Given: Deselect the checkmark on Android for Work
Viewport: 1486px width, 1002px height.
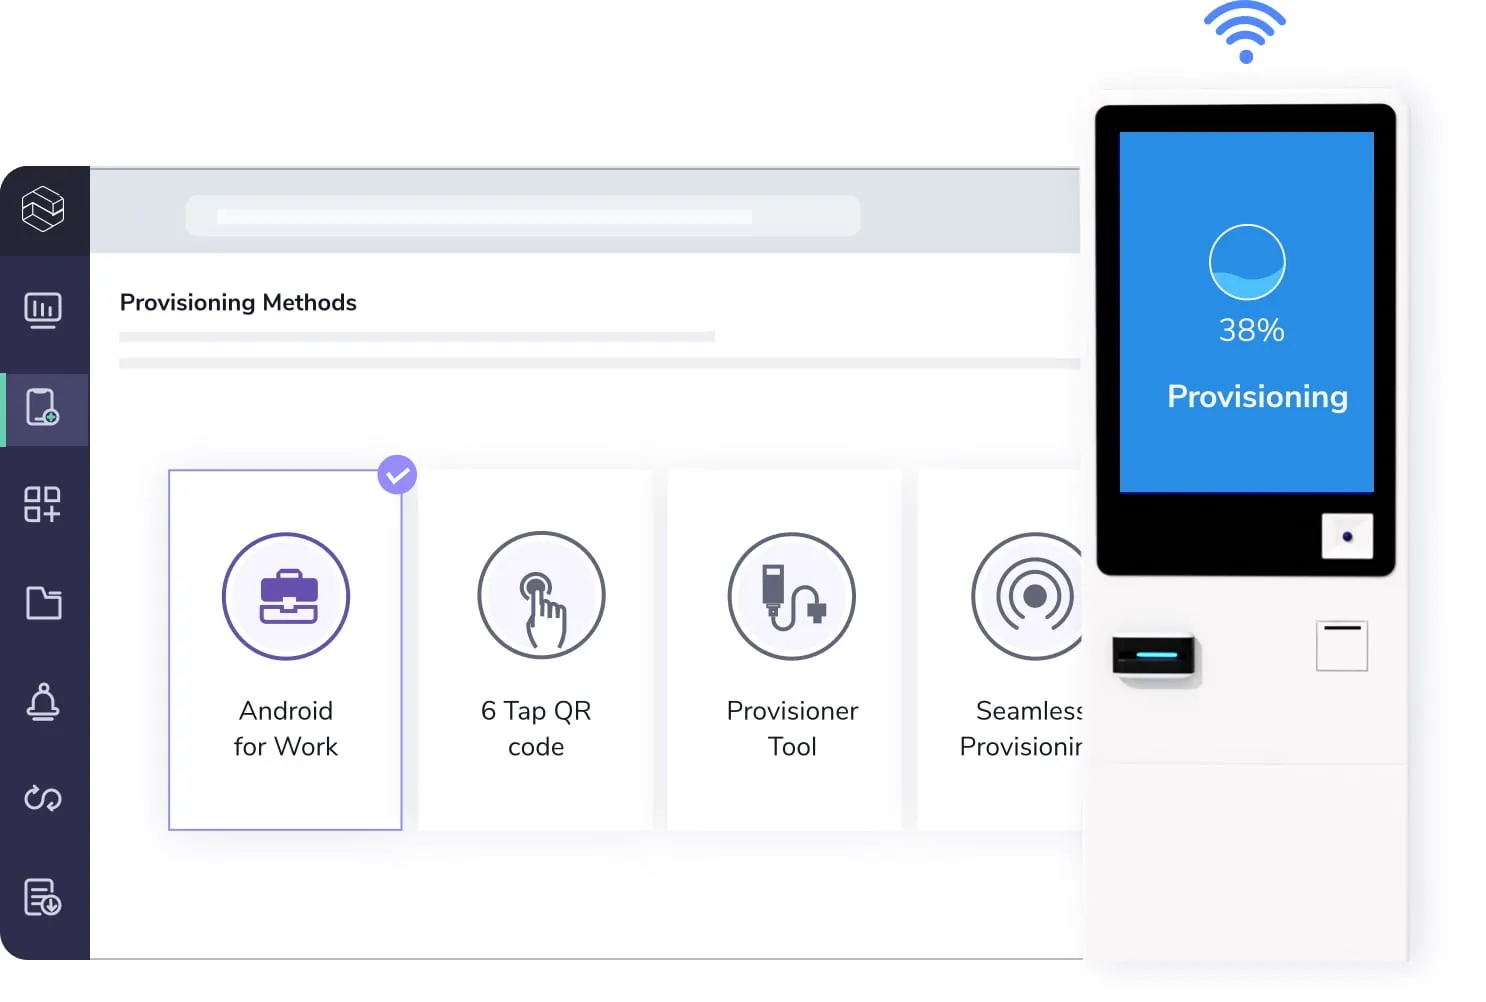Looking at the screenshot, I should [397, 474].
